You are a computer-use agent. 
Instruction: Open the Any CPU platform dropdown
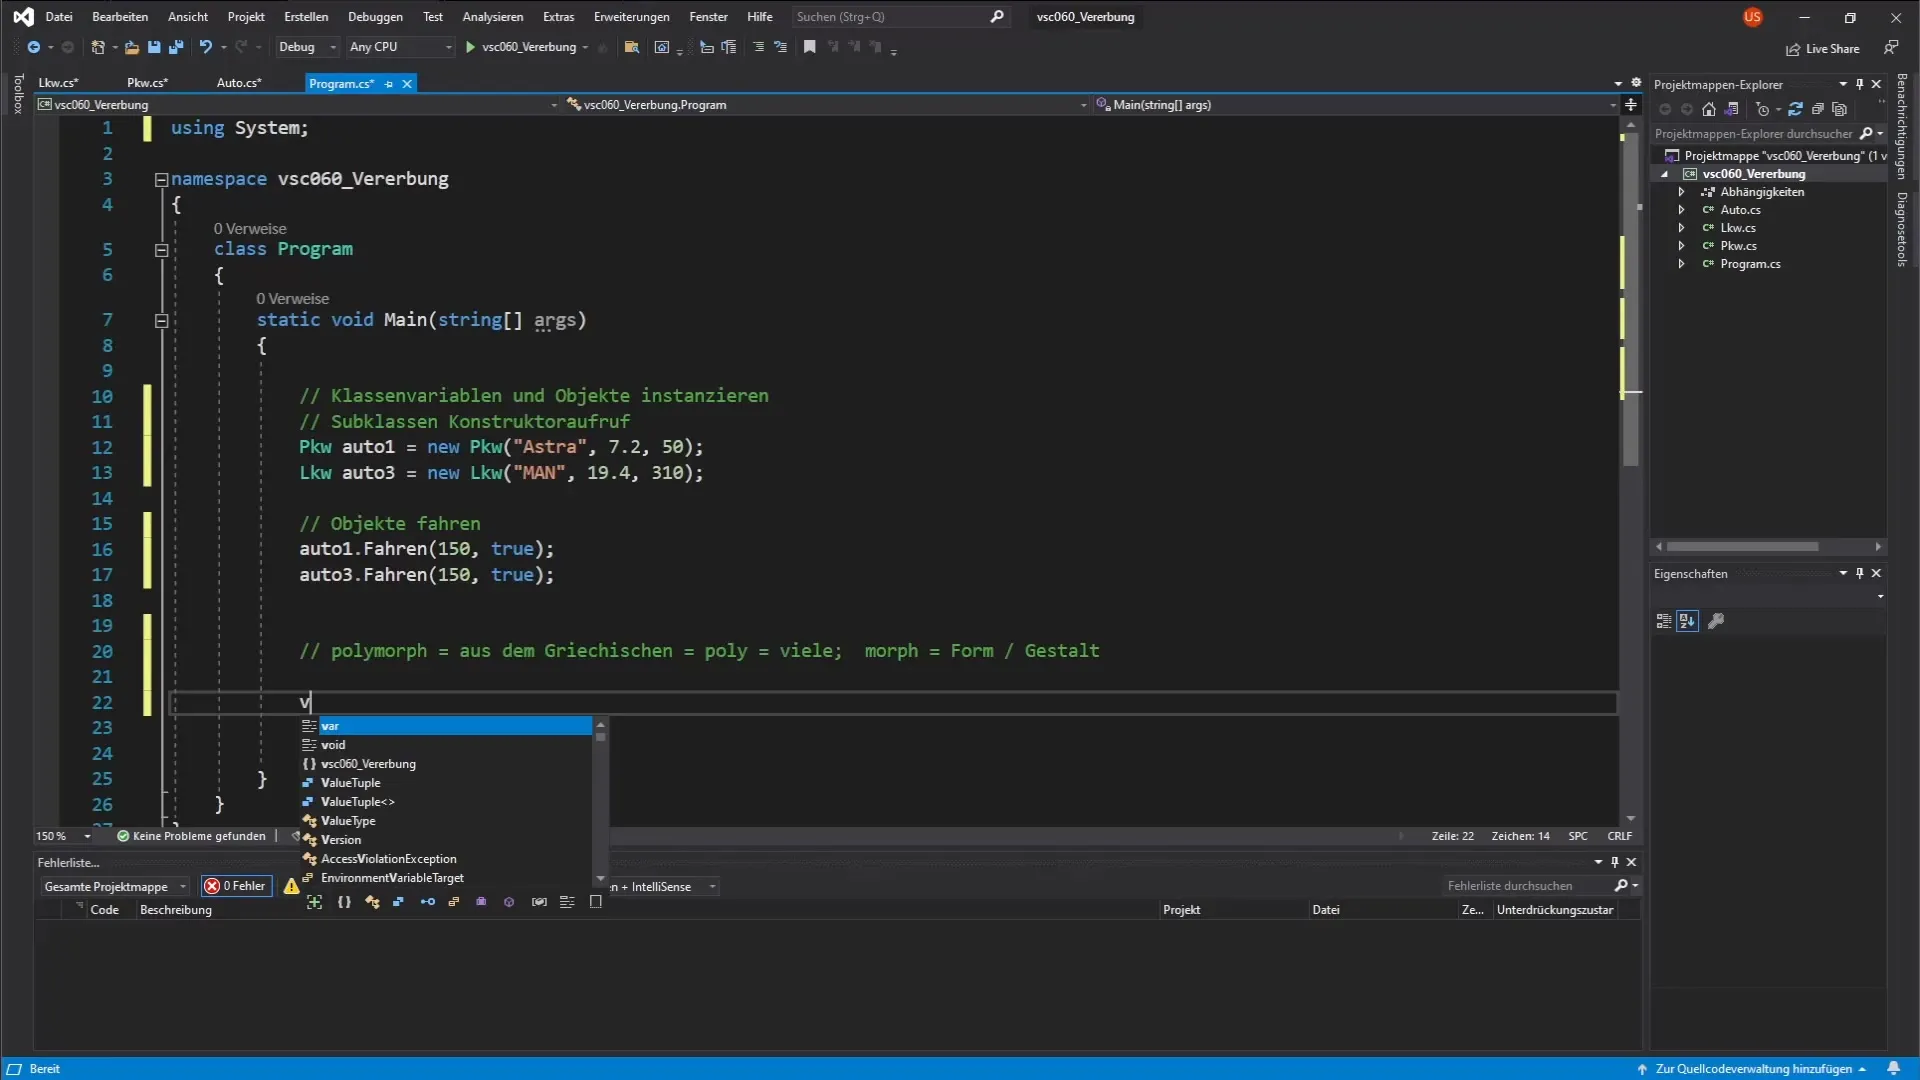[400, 47]
